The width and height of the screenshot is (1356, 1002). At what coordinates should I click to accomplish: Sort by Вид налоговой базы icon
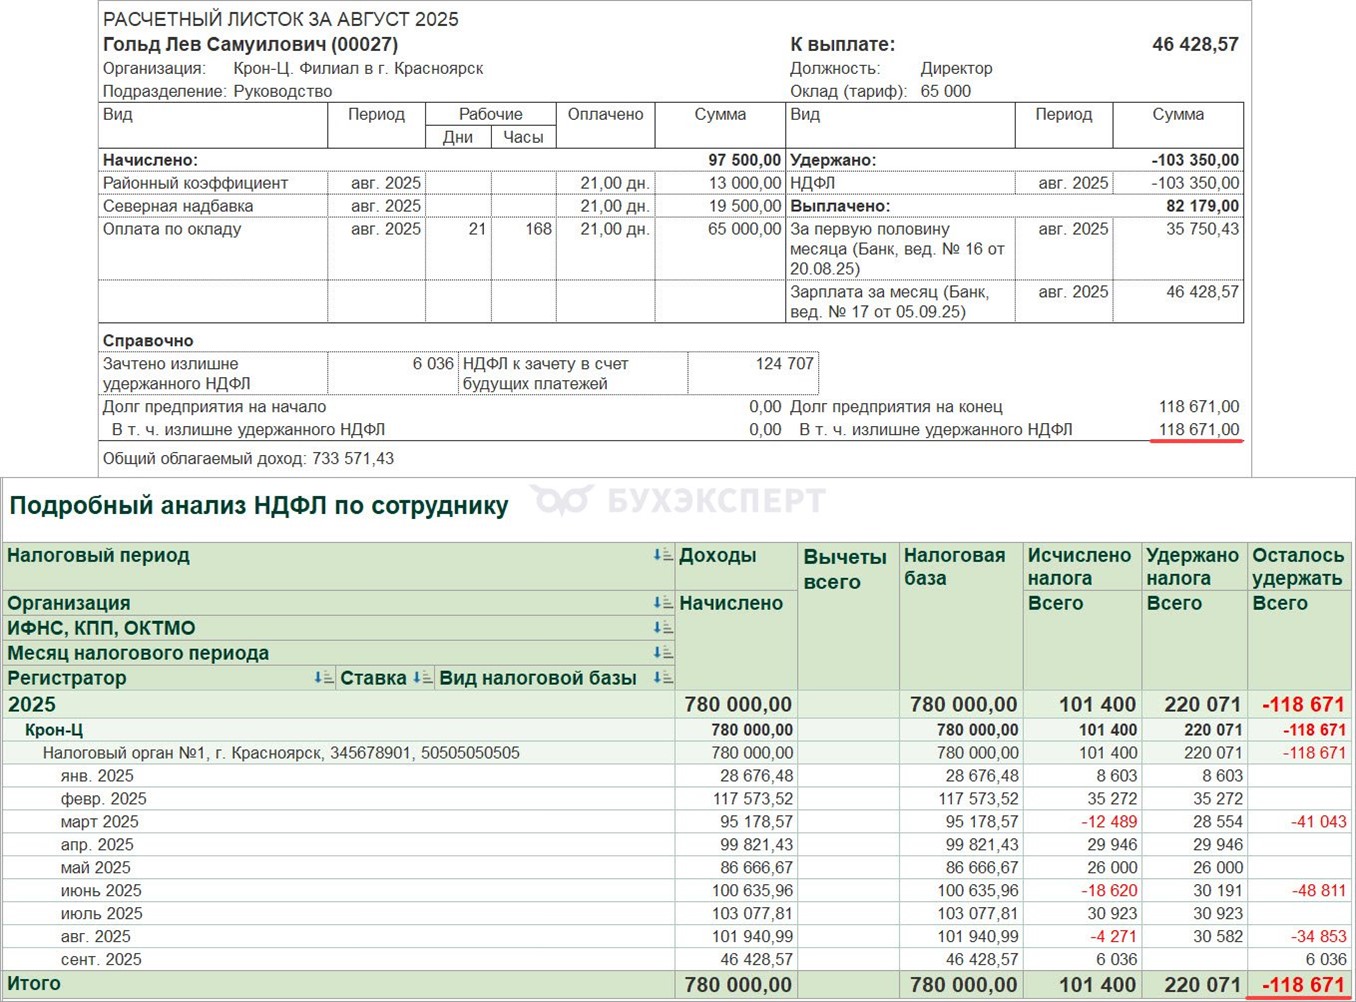(x=662, y=678)
